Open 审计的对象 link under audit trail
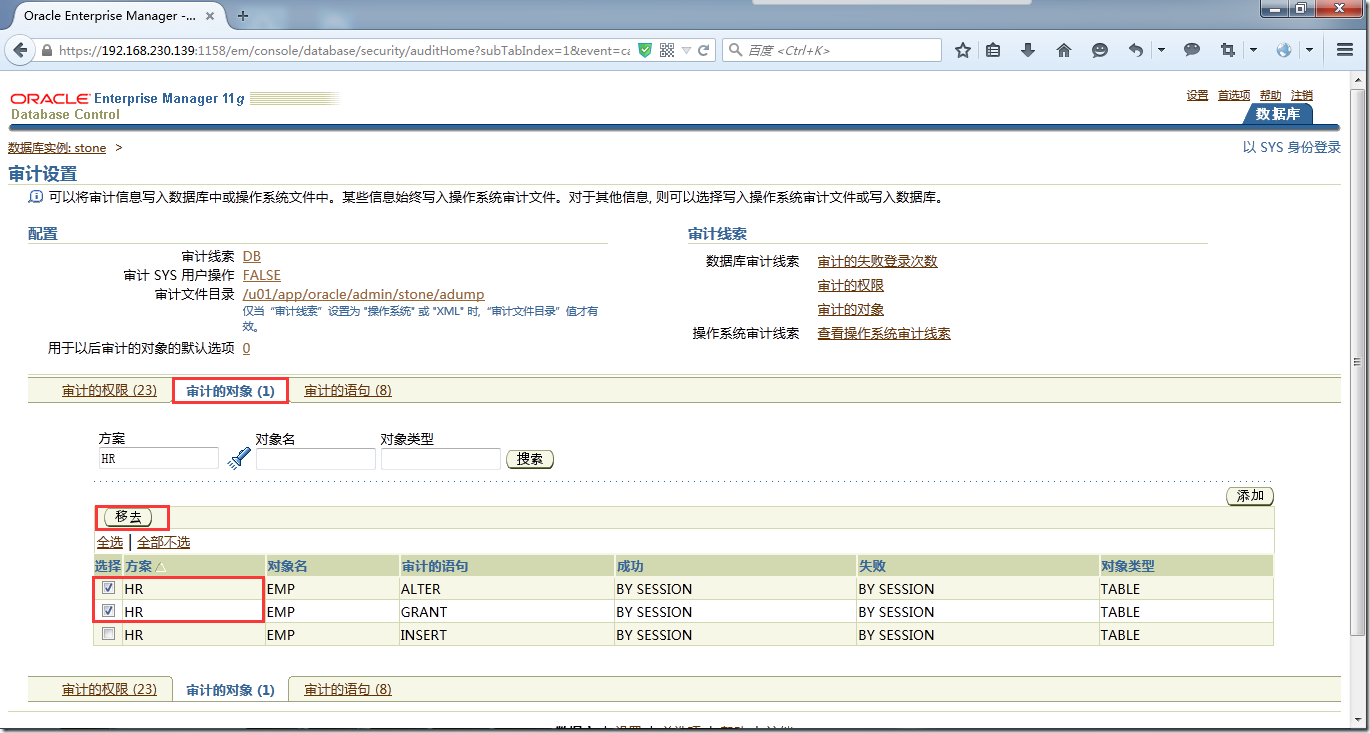 click(x=851, y=310)
